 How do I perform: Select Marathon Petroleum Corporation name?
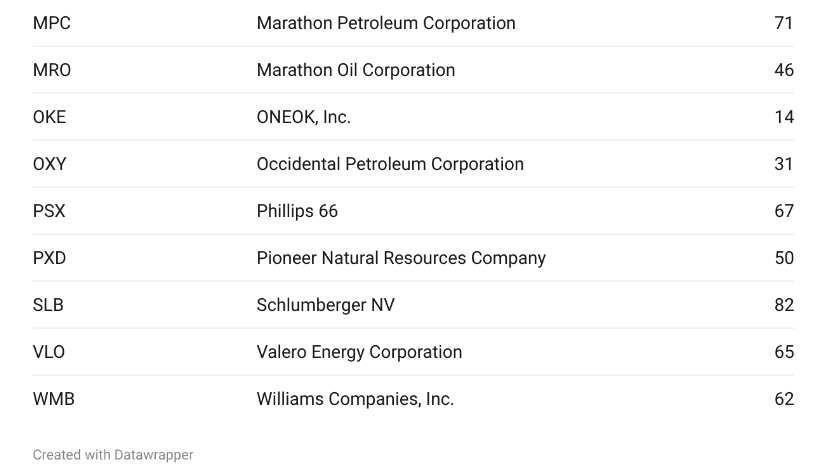[x=386, y=23]
